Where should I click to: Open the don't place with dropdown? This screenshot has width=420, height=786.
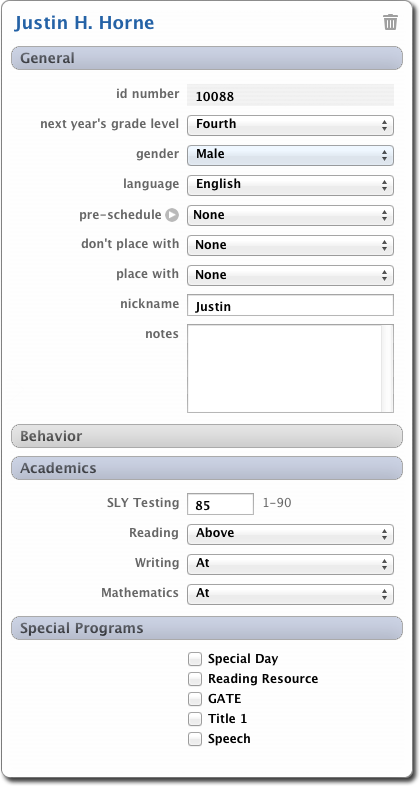coord(290,245)
